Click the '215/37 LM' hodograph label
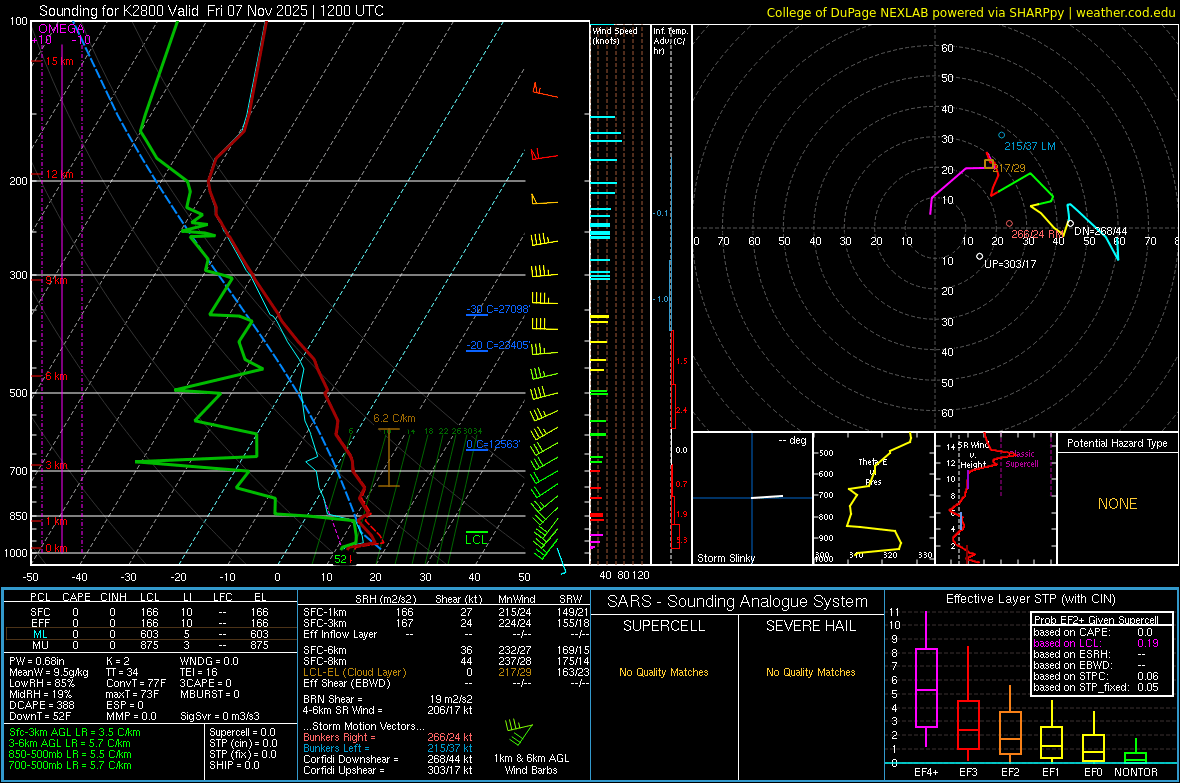 (x=1029, y=146)
